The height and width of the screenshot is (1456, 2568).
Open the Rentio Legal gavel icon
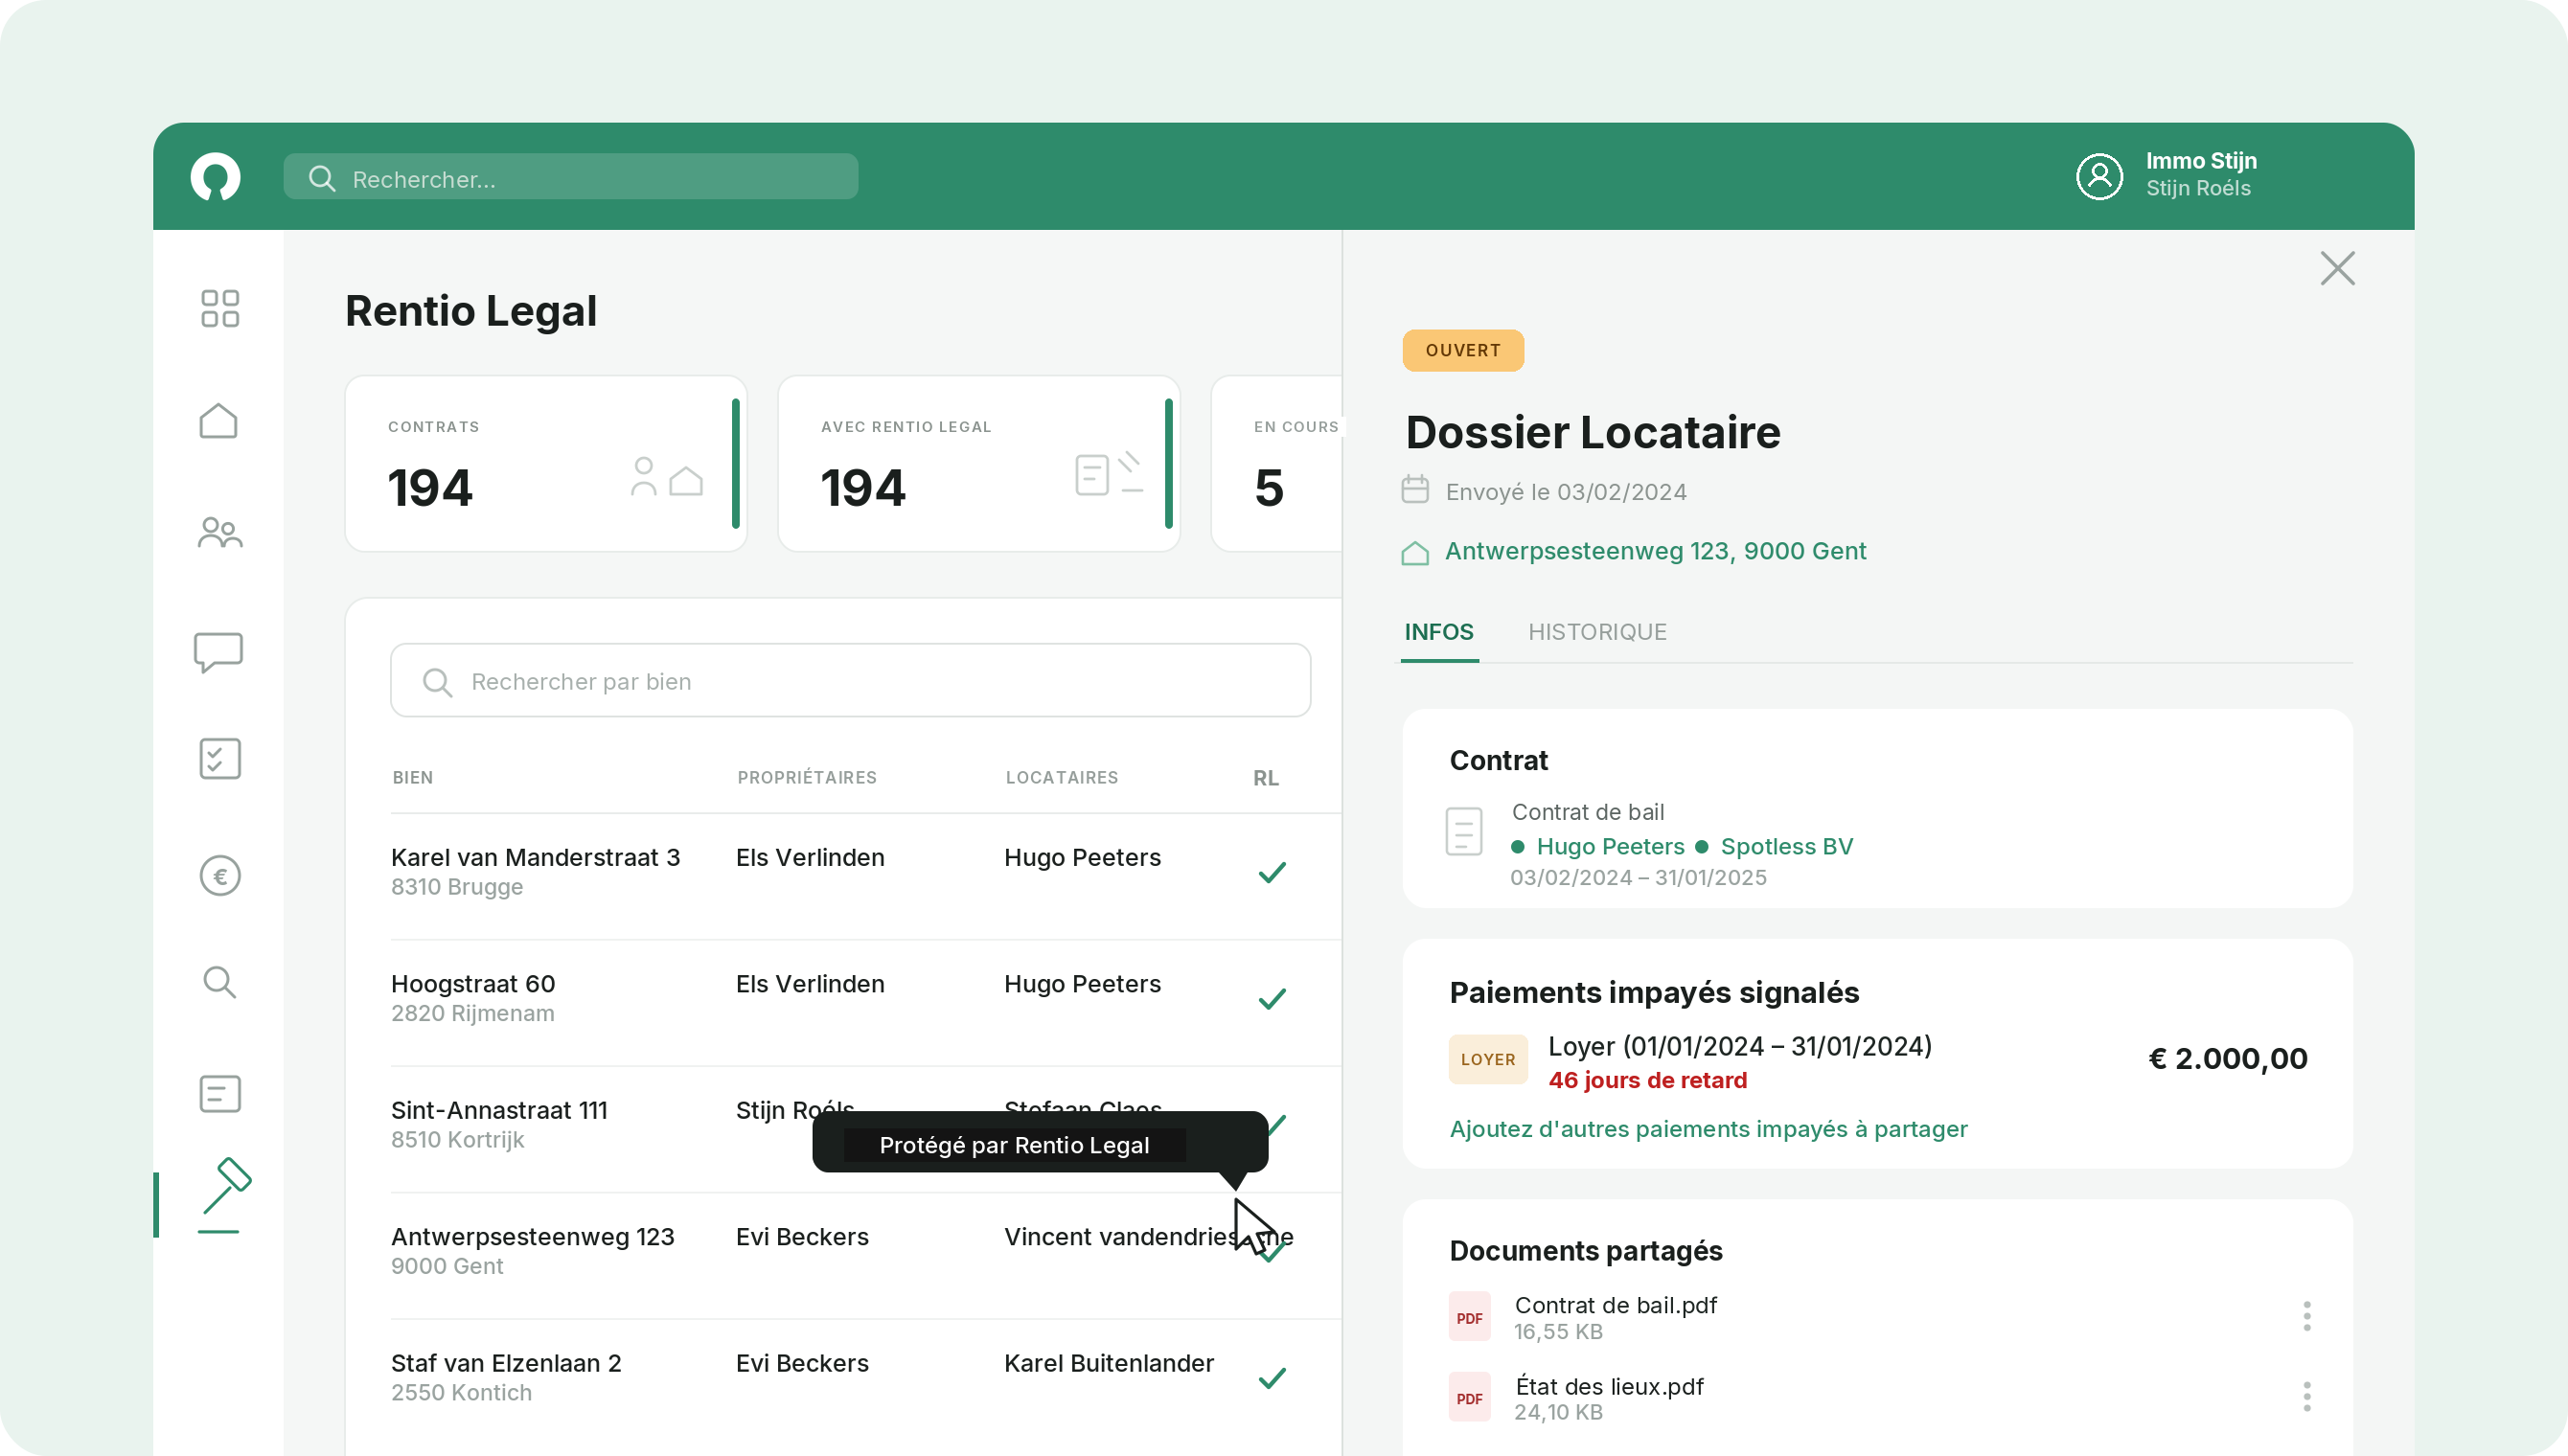coord(224,1195)
